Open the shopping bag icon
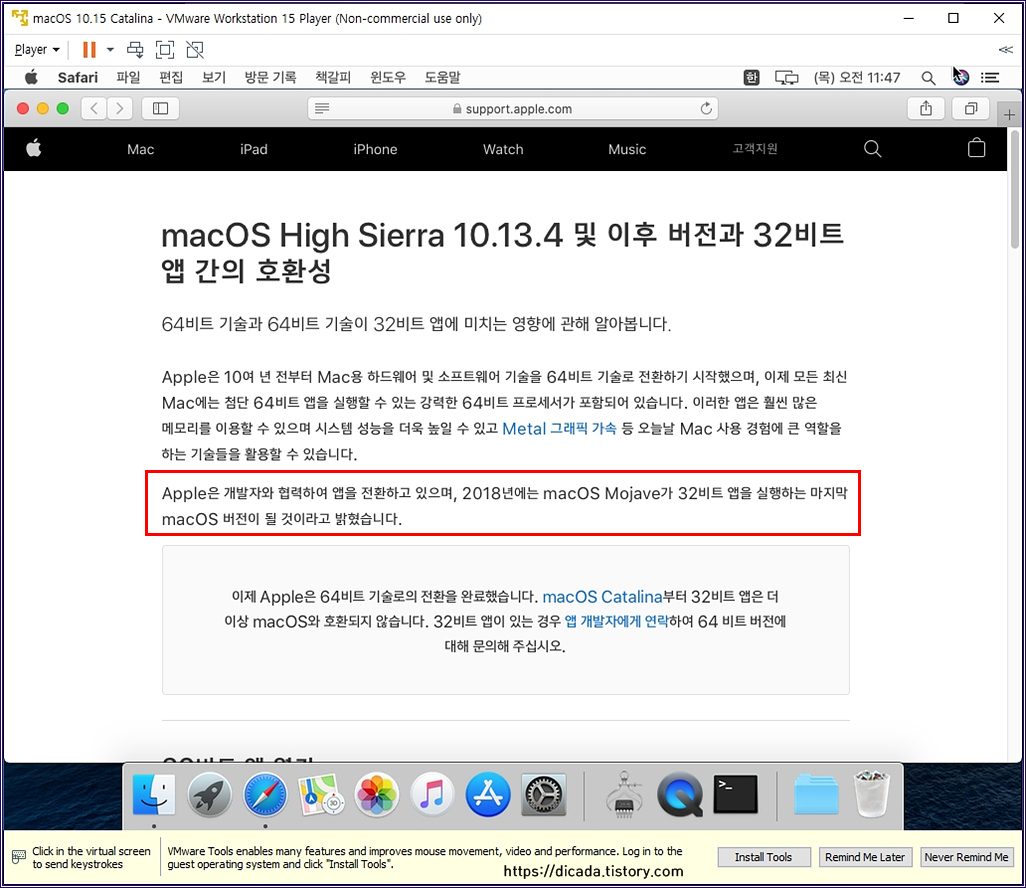 click(x=976, y=148)
